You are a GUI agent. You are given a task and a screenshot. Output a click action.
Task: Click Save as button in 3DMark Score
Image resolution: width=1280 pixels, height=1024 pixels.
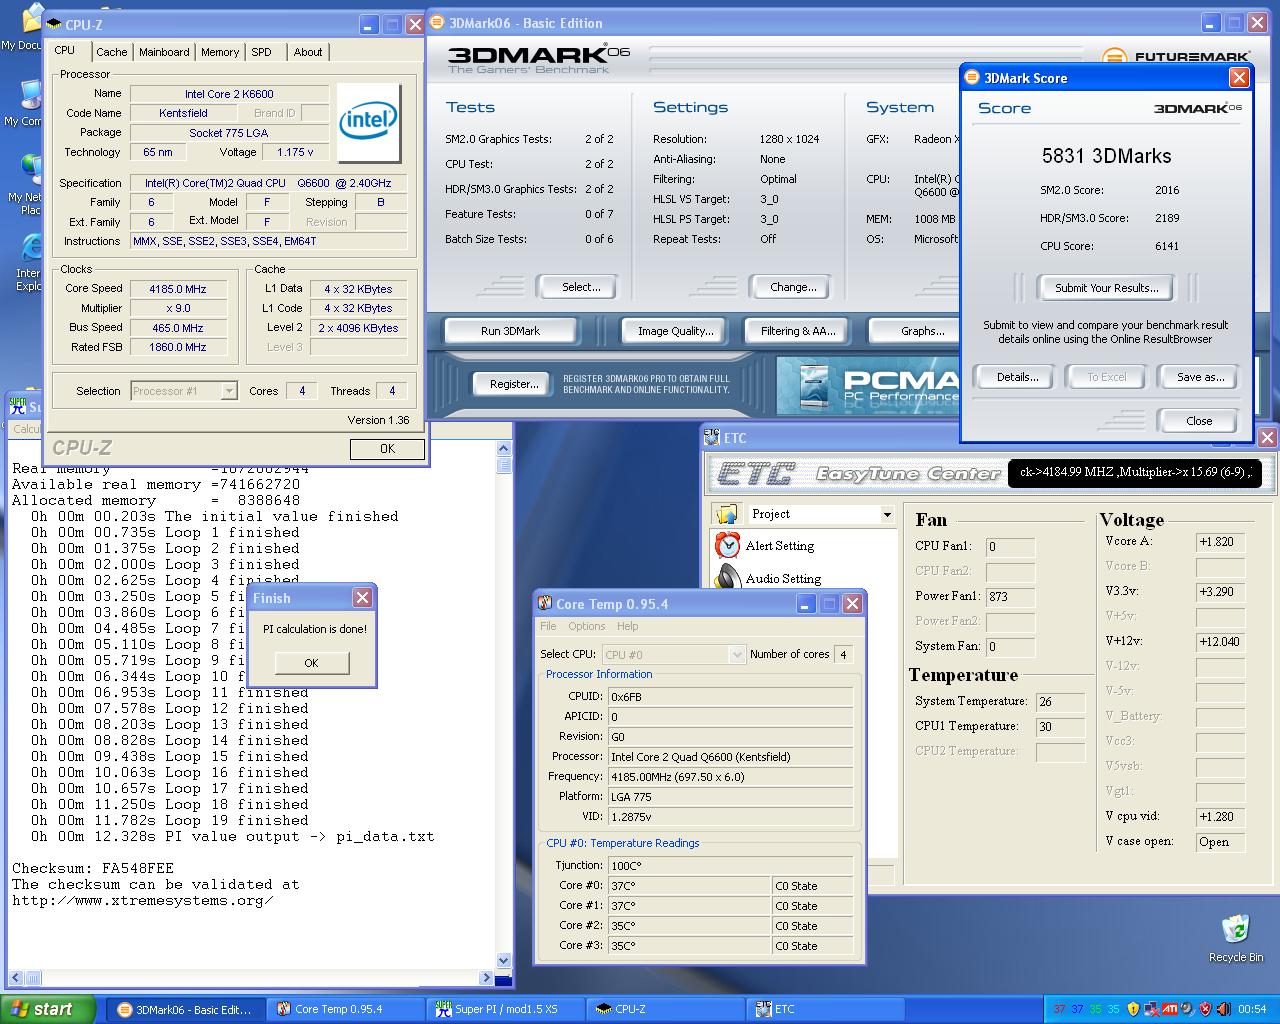1200,377
